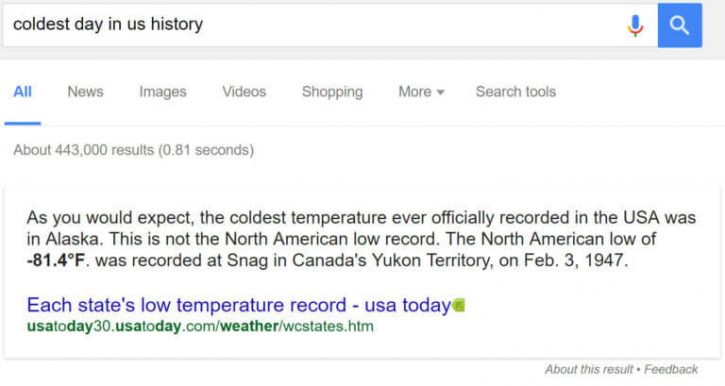Click the featured snippet paragraph text

pos(361,239)
